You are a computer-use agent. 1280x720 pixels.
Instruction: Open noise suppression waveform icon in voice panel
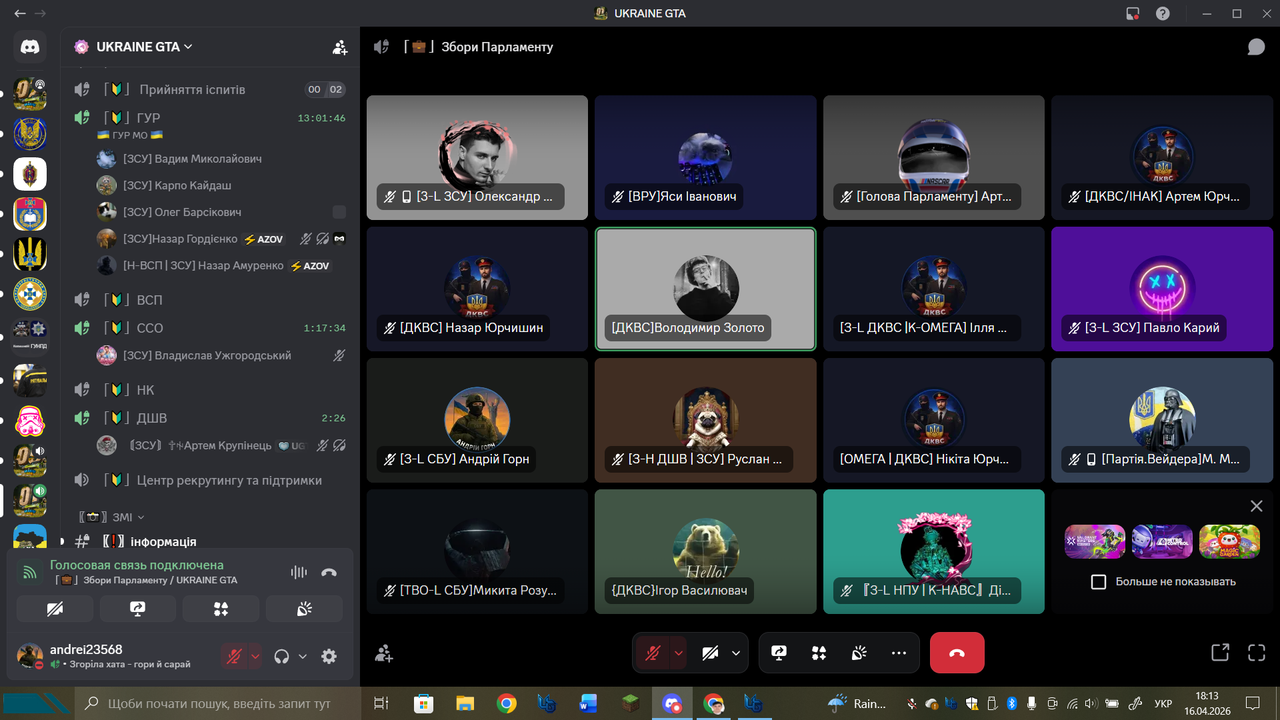pos(298,572)
